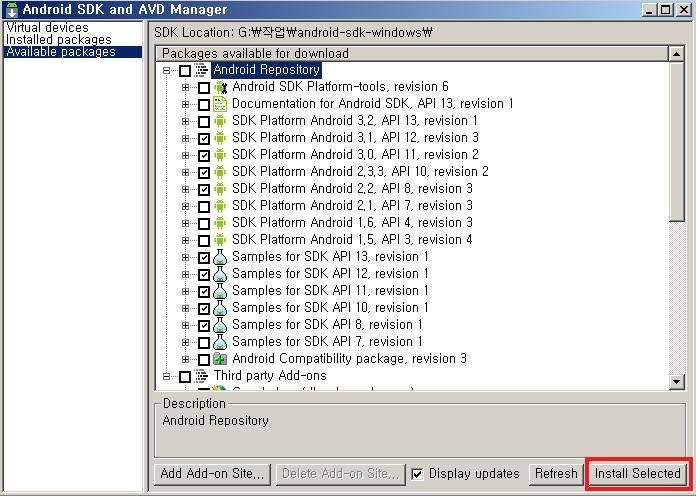Expand the Documentation for Android SDK node

tap(186, 105)
